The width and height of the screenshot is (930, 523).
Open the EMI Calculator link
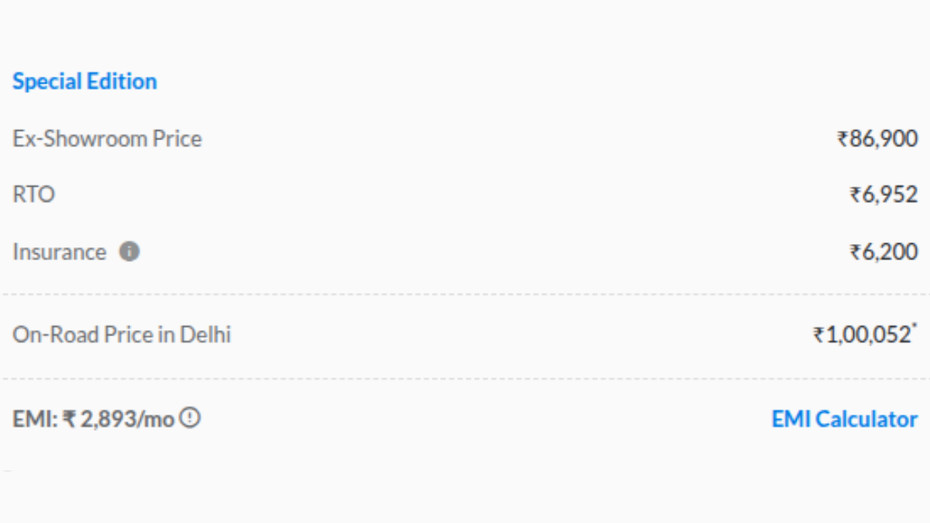pyautogui.click(x=844, y=419)
